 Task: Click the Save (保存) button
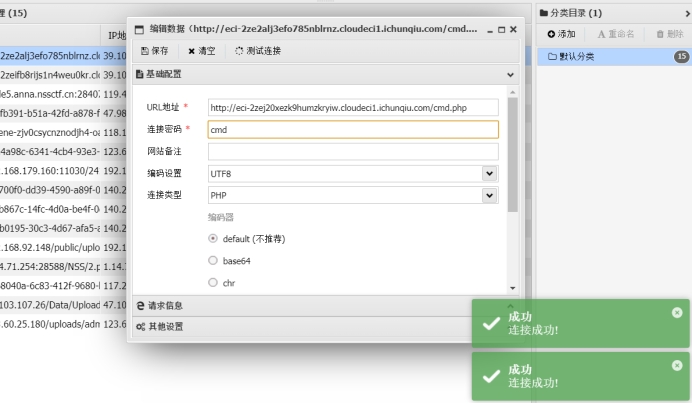click(x=155, y=51)
